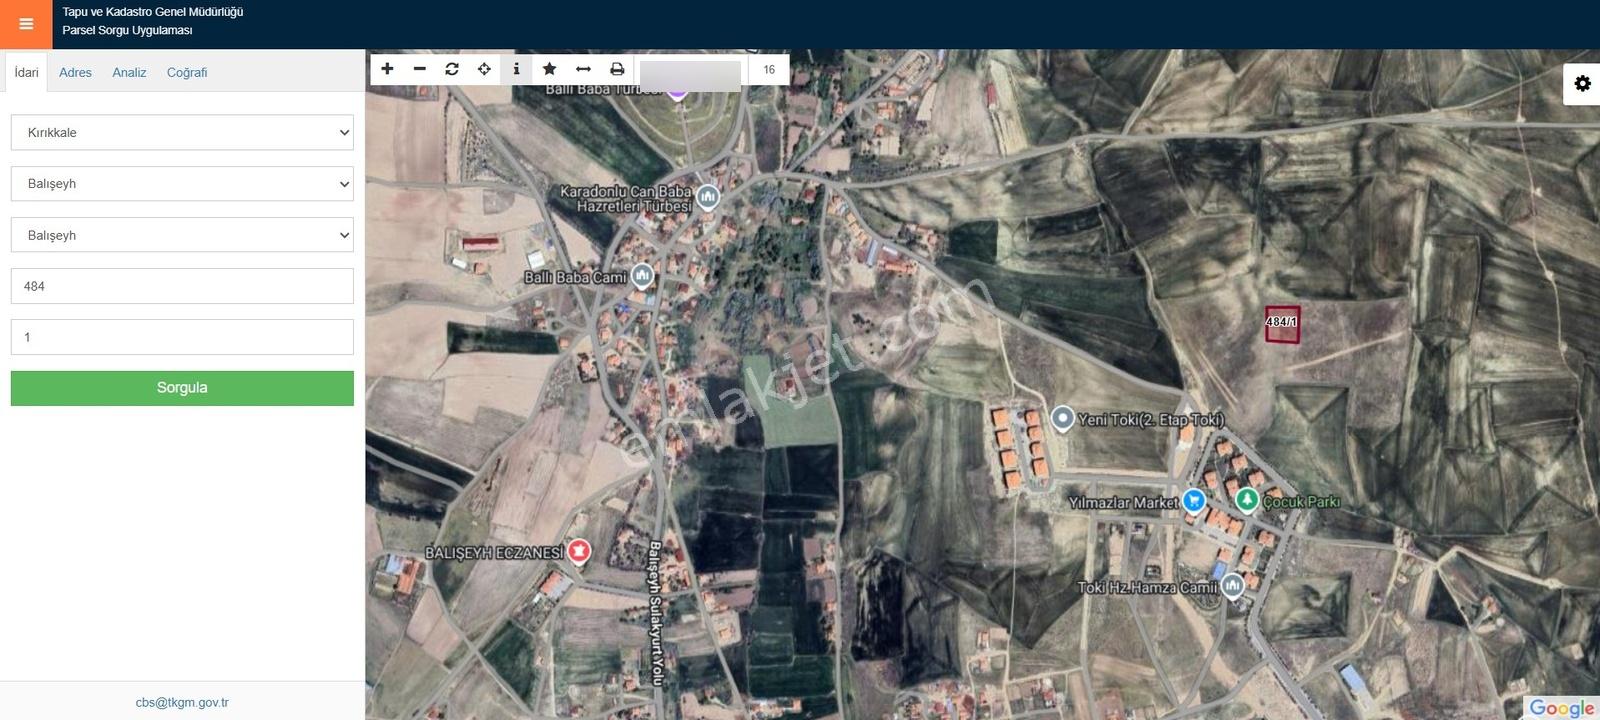Activate the locate/crosshair tool

coord(484,69)
